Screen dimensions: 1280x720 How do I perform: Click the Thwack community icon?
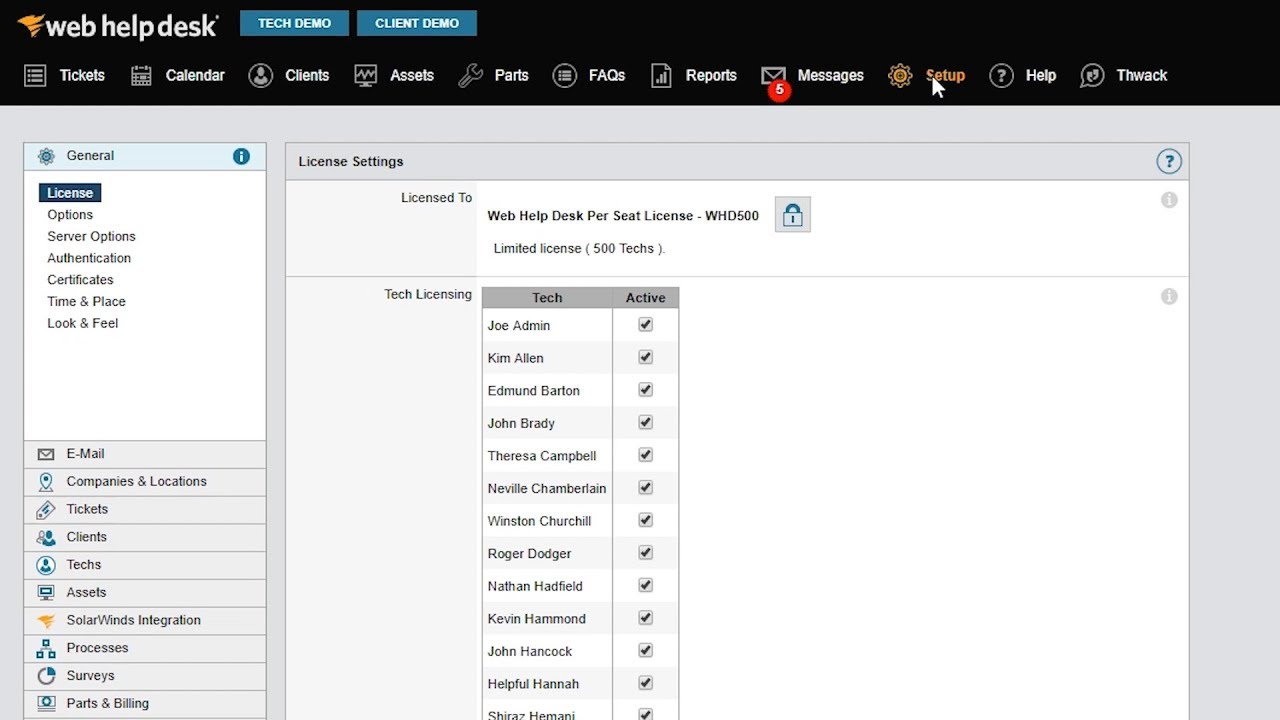tap(1092, 76)
